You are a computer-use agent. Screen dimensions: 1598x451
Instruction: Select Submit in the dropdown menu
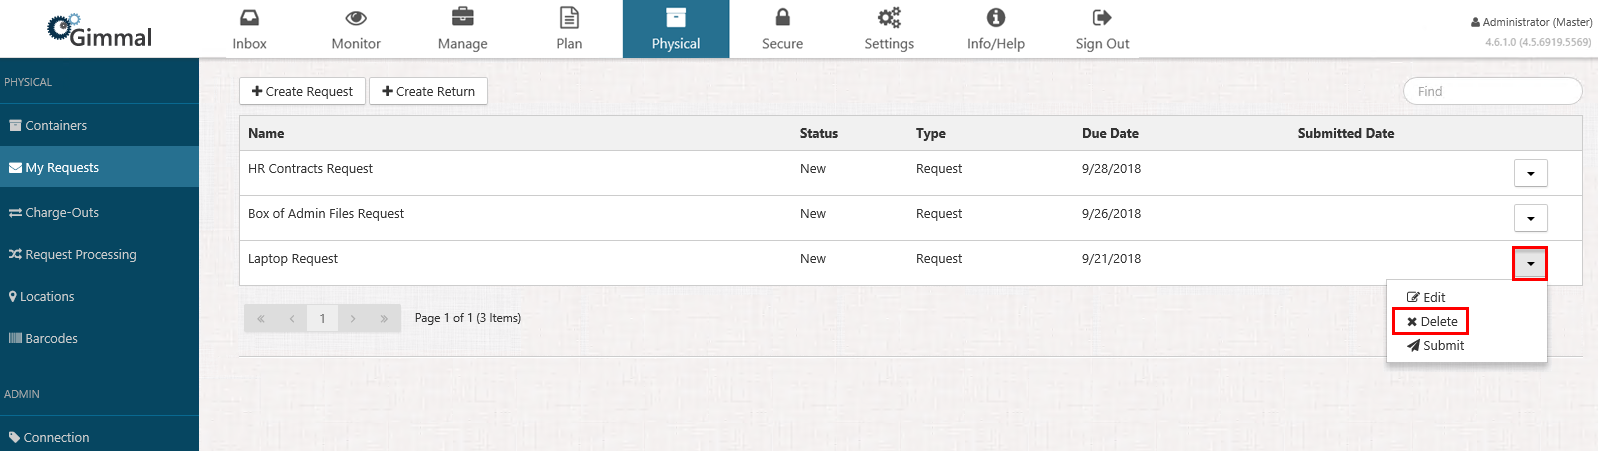point(1435,345)
